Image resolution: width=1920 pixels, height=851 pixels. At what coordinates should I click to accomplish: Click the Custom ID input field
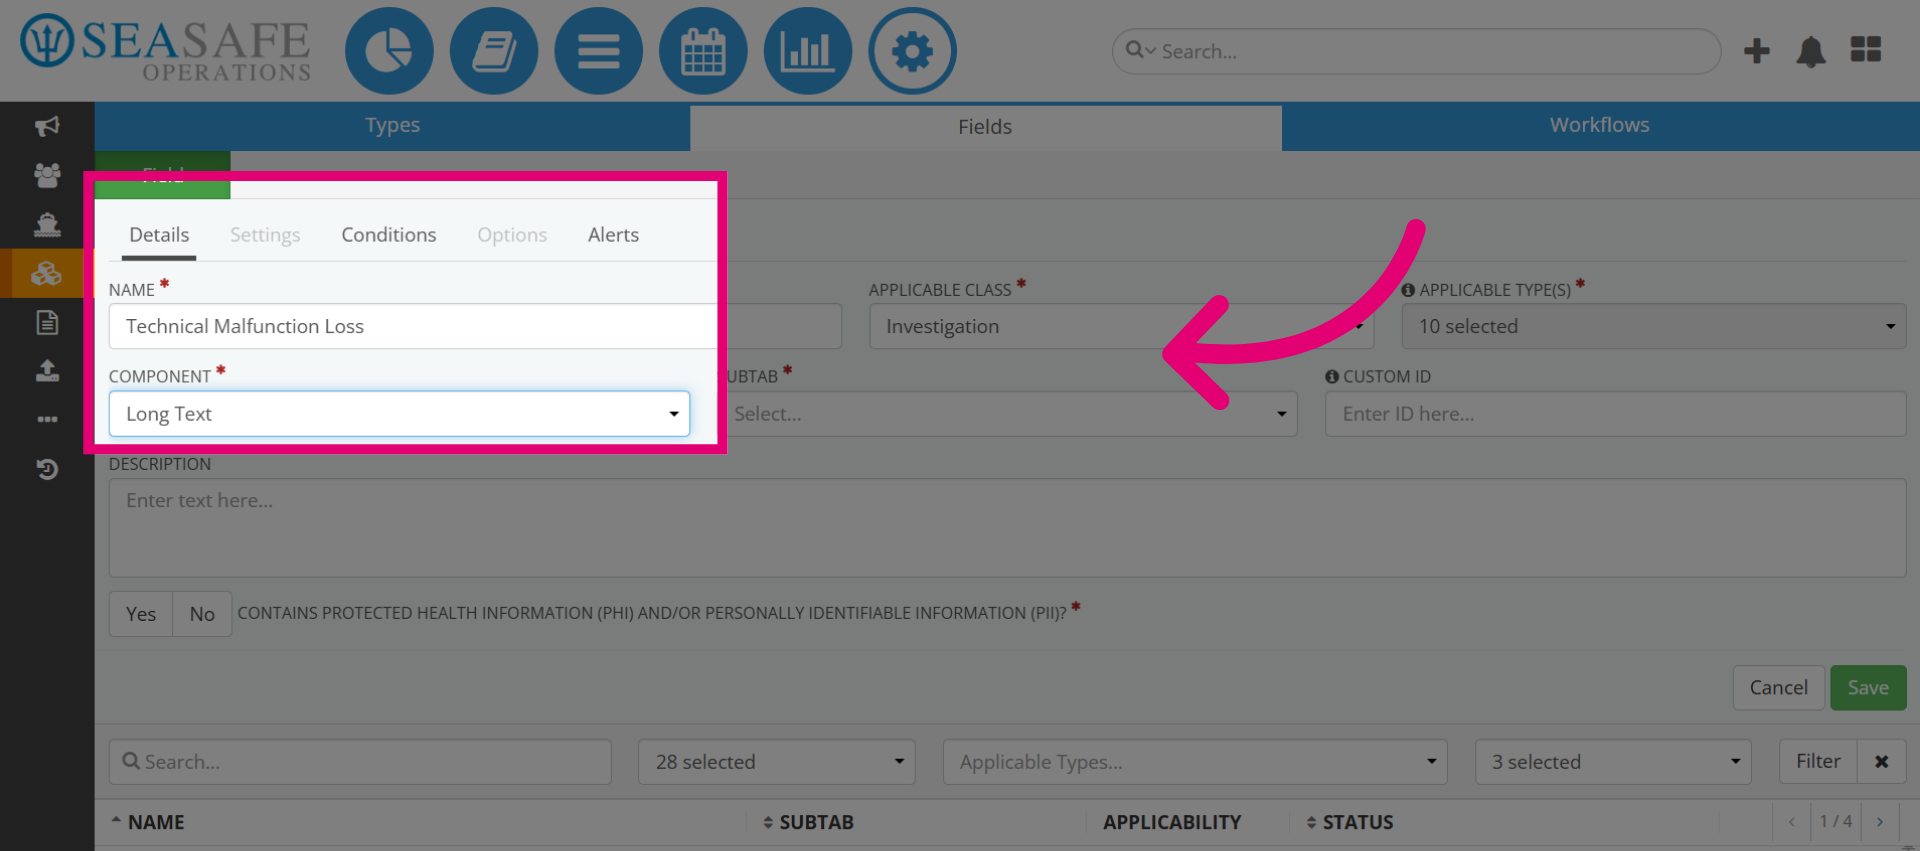pyautogui.click(x=1616, y=414)
